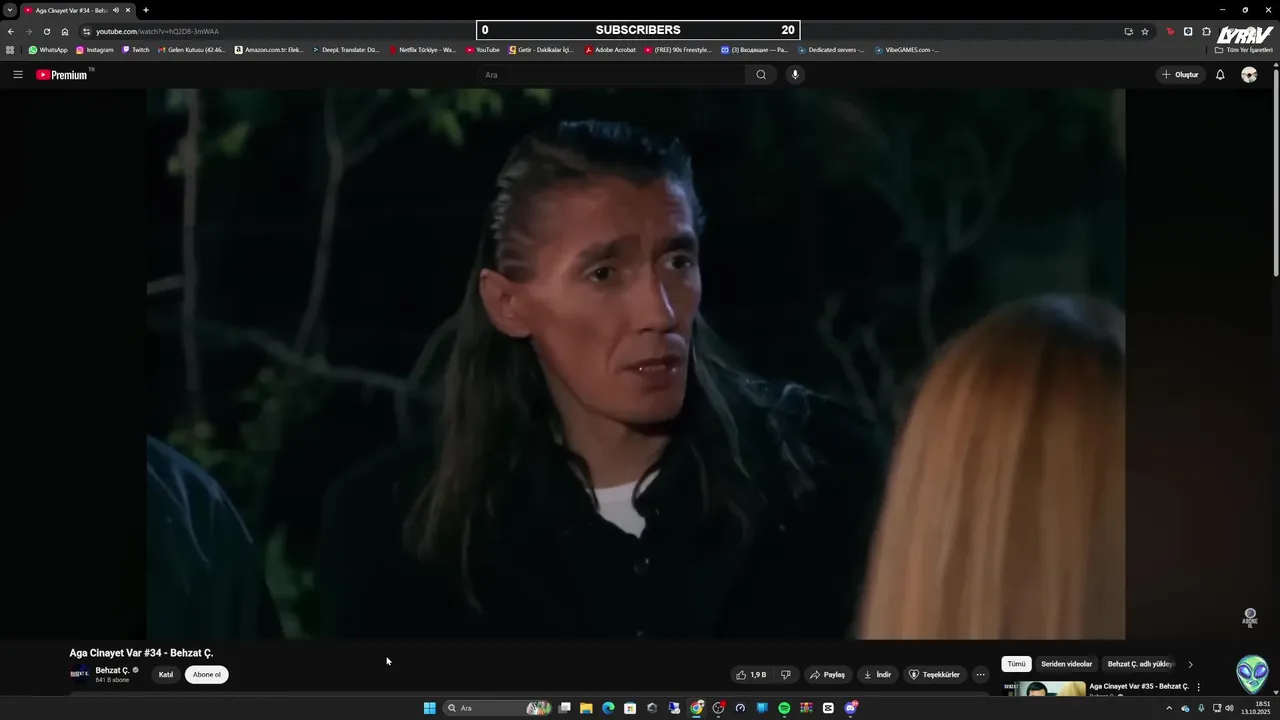Click the Windows taskbar search box
Screen dimensions: 1280x720
tap(498, 708)
